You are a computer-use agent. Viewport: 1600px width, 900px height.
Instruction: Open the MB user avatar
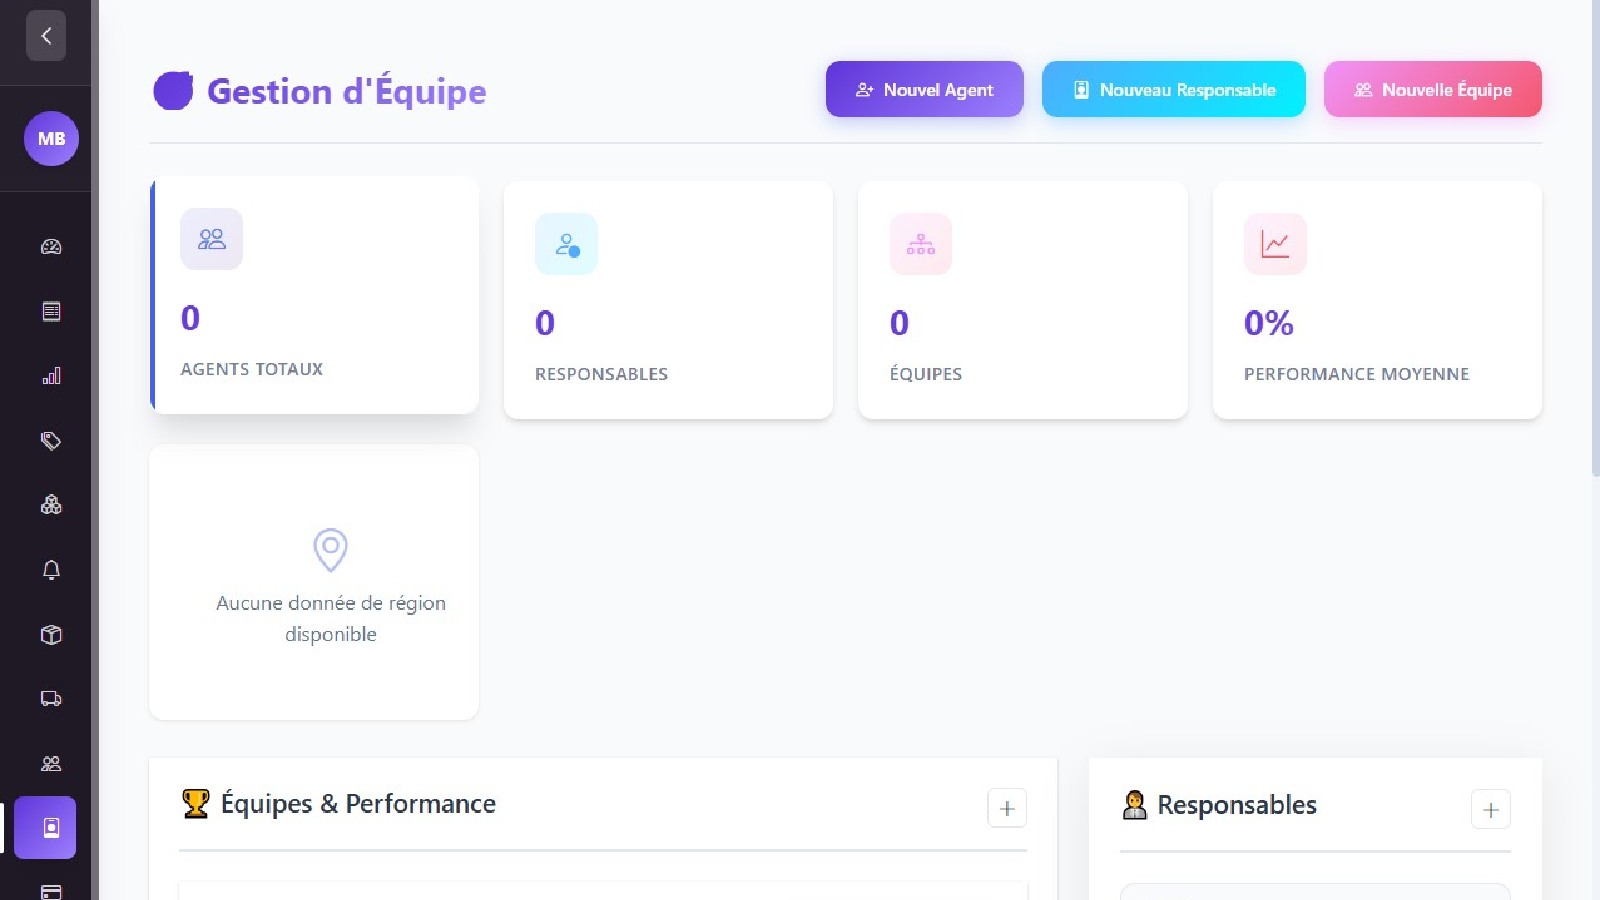click(x=51, y=138)
